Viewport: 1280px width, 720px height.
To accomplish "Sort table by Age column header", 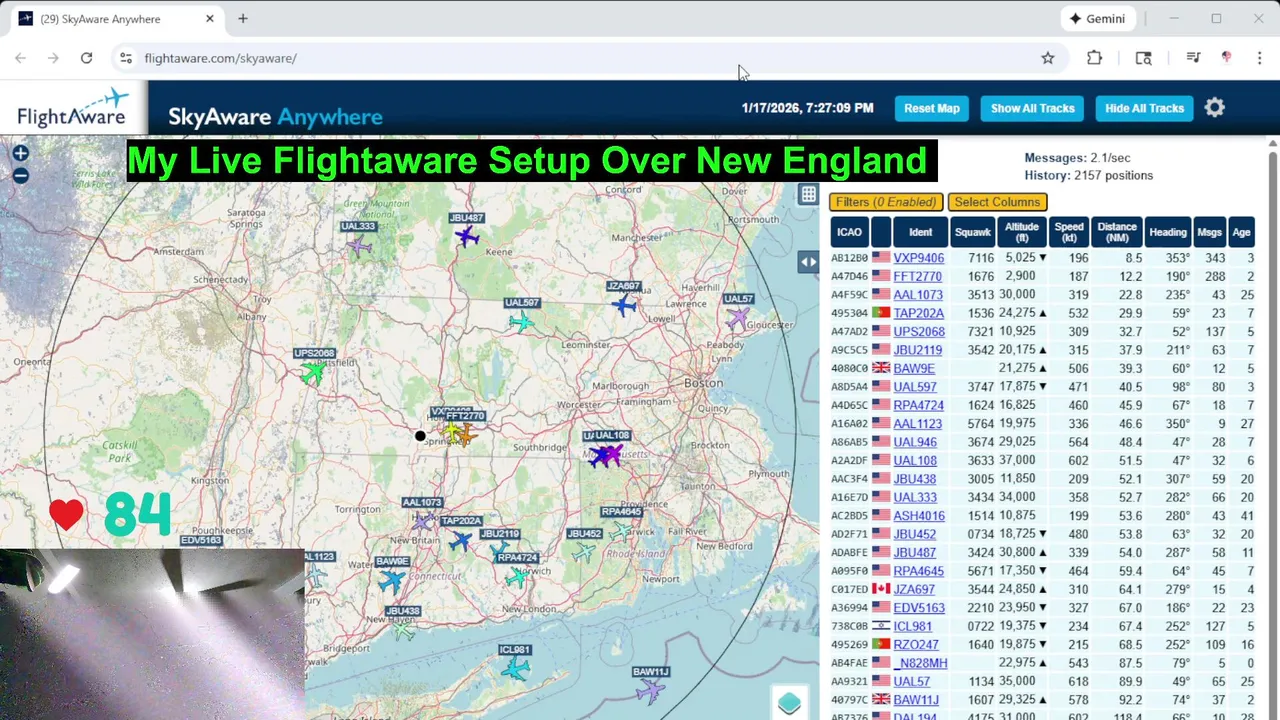I will [x=1241, y=232].
